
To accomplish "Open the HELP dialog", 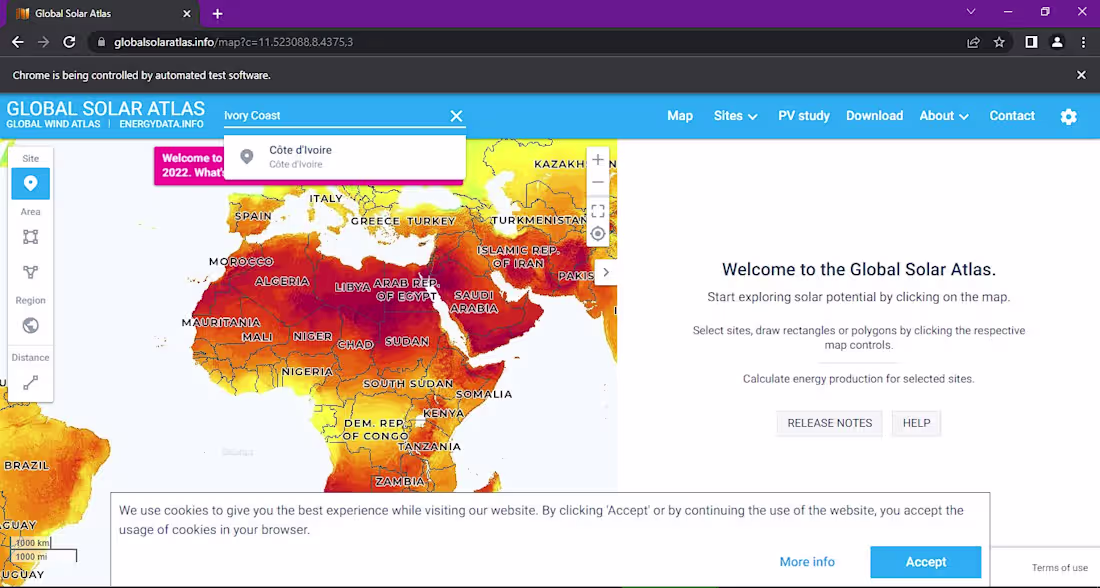I will coord(916,423).
